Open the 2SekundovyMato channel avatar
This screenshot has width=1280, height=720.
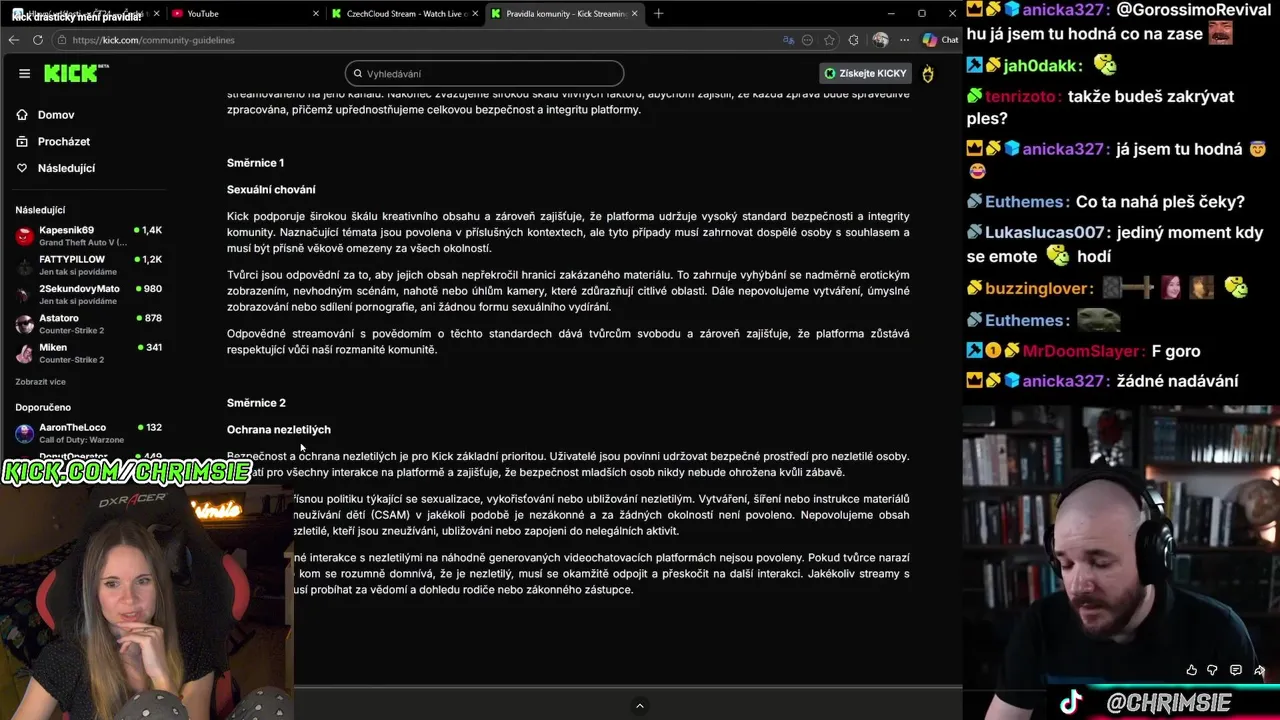25,295
